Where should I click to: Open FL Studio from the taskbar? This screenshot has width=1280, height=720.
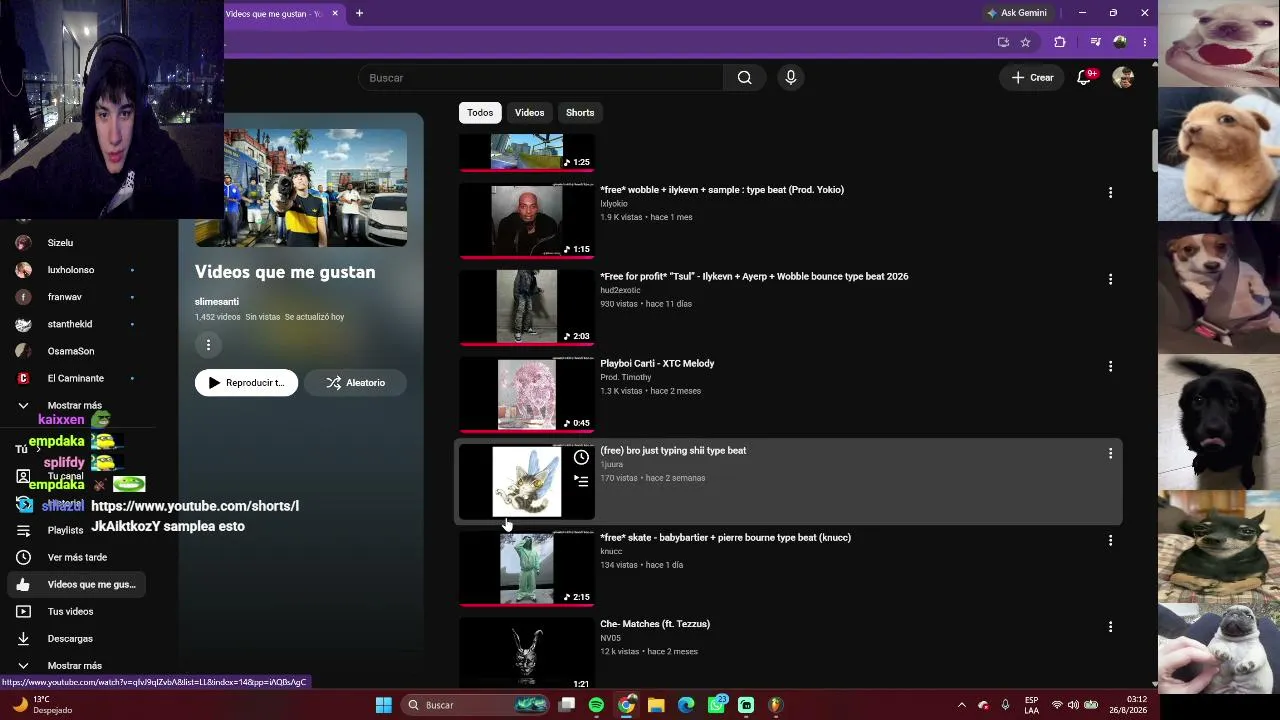[775, 705]
